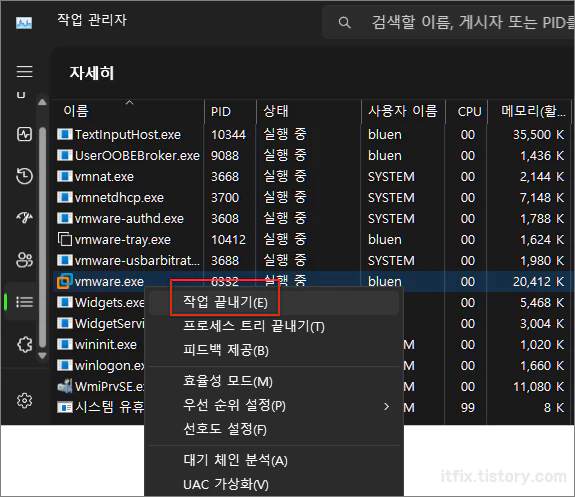Open Startup apps page in sidebar
Viewport: 575px width, 497px height.
click(x=25, y=218)
